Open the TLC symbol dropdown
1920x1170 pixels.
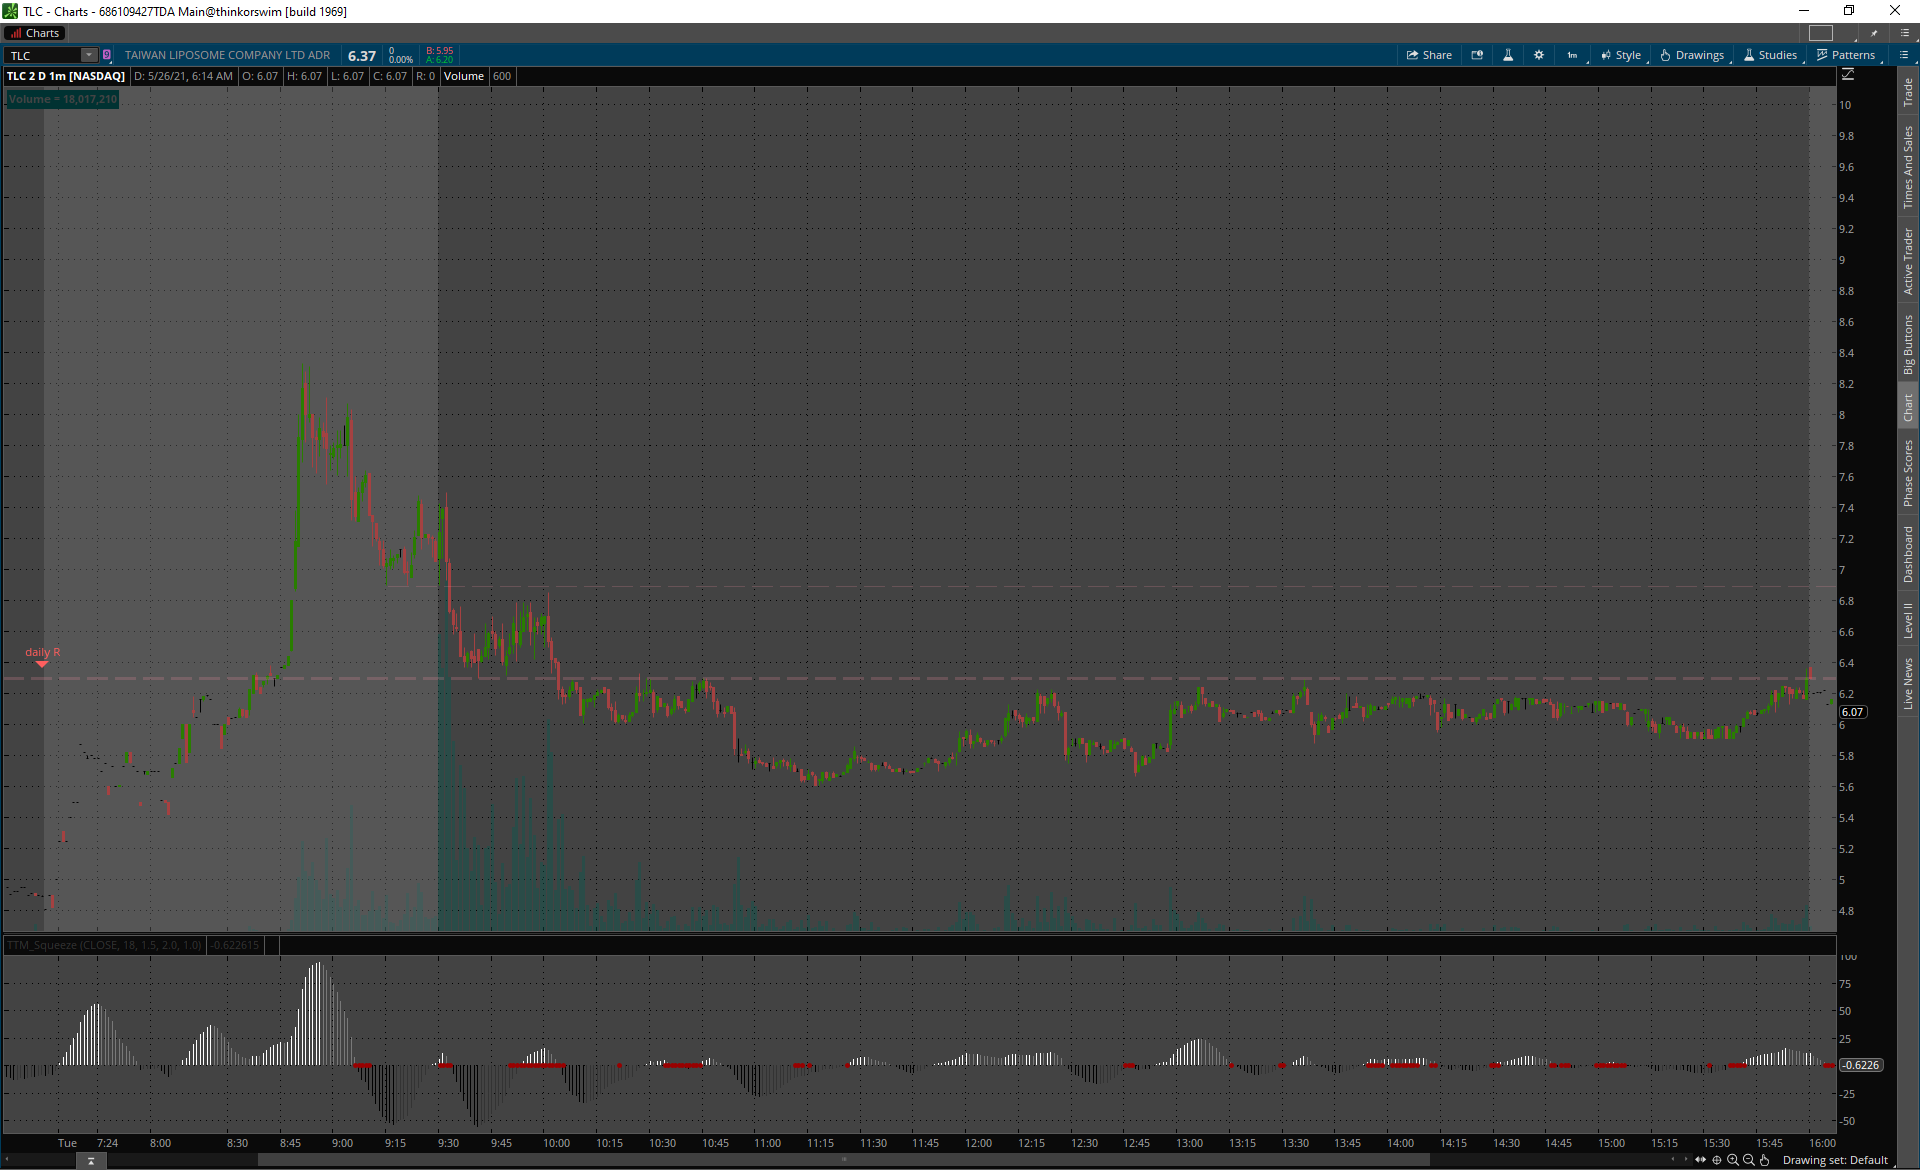[88, 55]
